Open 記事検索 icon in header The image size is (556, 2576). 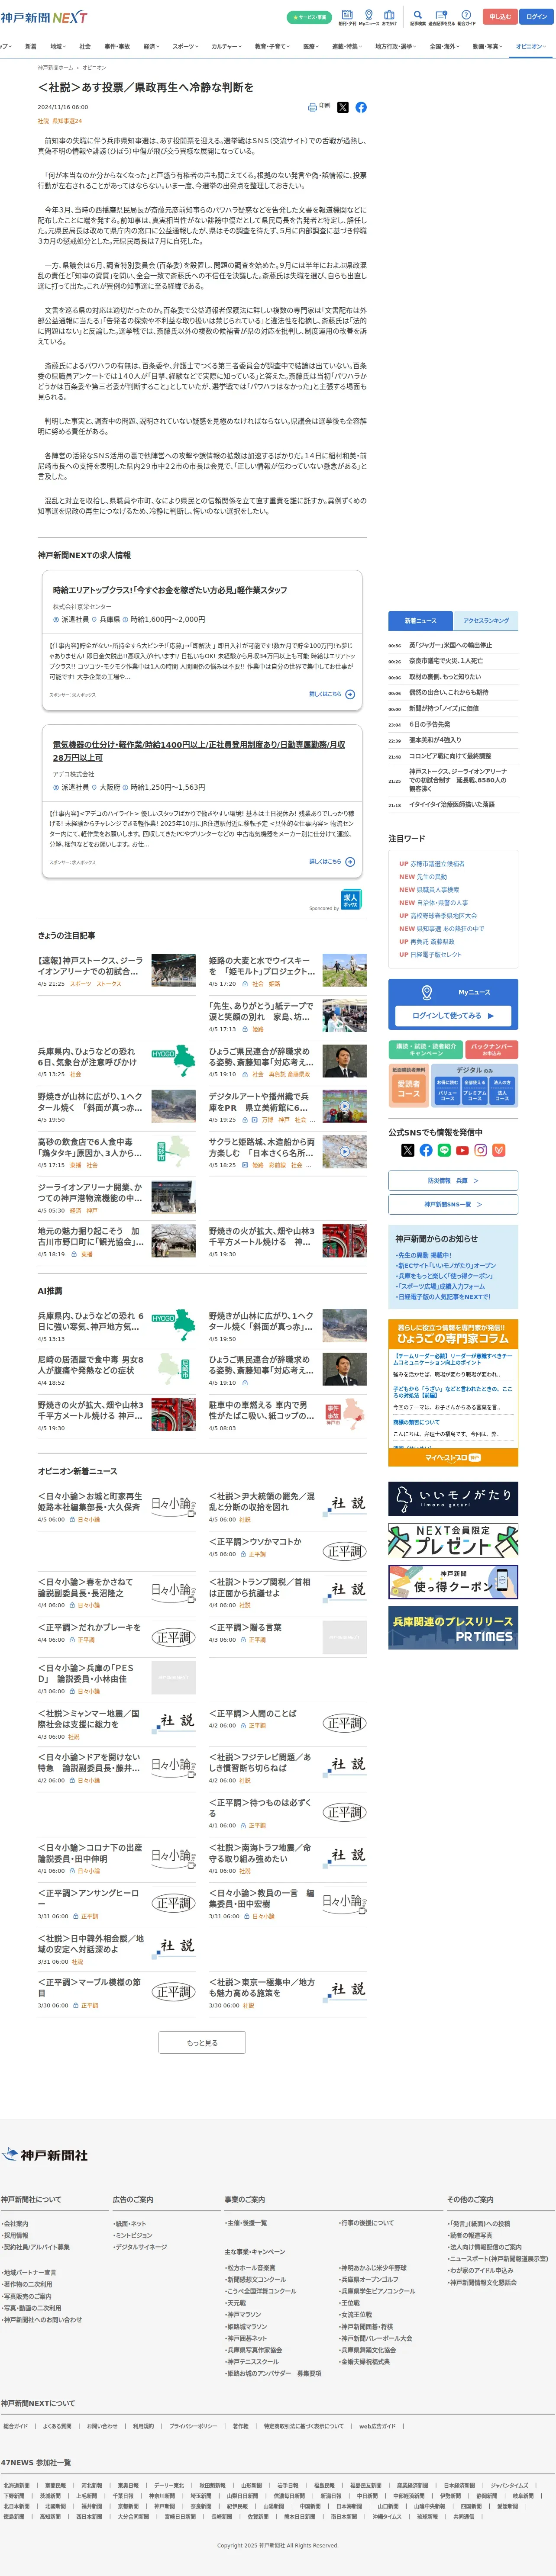tap(417, 17)
